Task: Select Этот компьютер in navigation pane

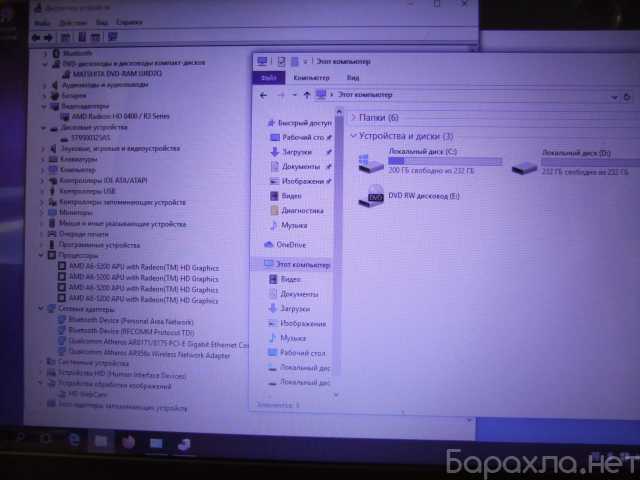Action: click(302, 264)
